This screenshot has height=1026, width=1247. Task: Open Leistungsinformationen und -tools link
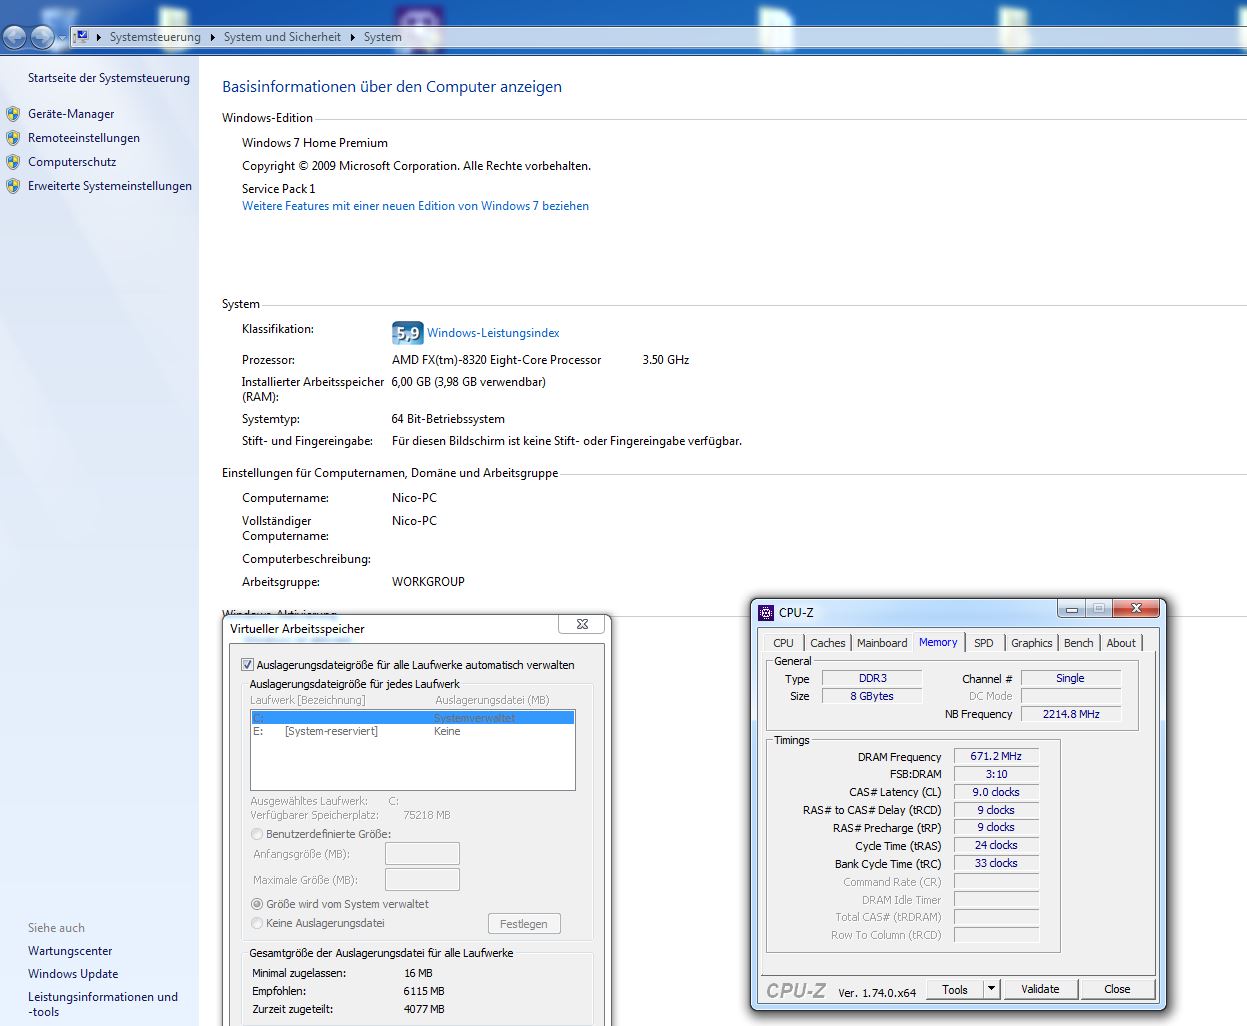click(103, 1004)
